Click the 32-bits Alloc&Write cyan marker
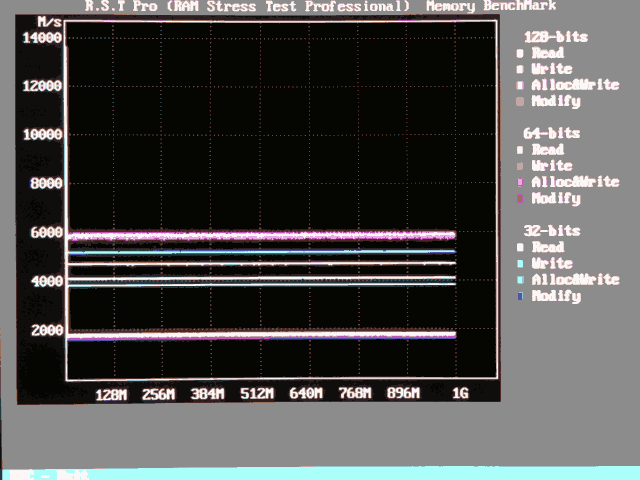Screen dimensions: 640x480 pyautogui.click(x=520, y=280)
